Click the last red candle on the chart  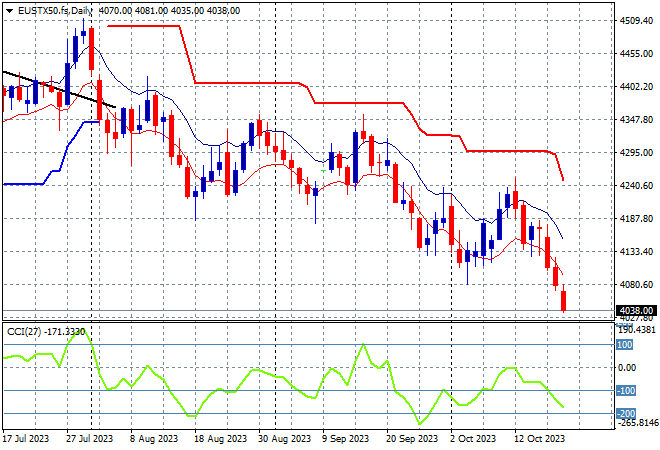pyautogui.click(x=564, y=300)
